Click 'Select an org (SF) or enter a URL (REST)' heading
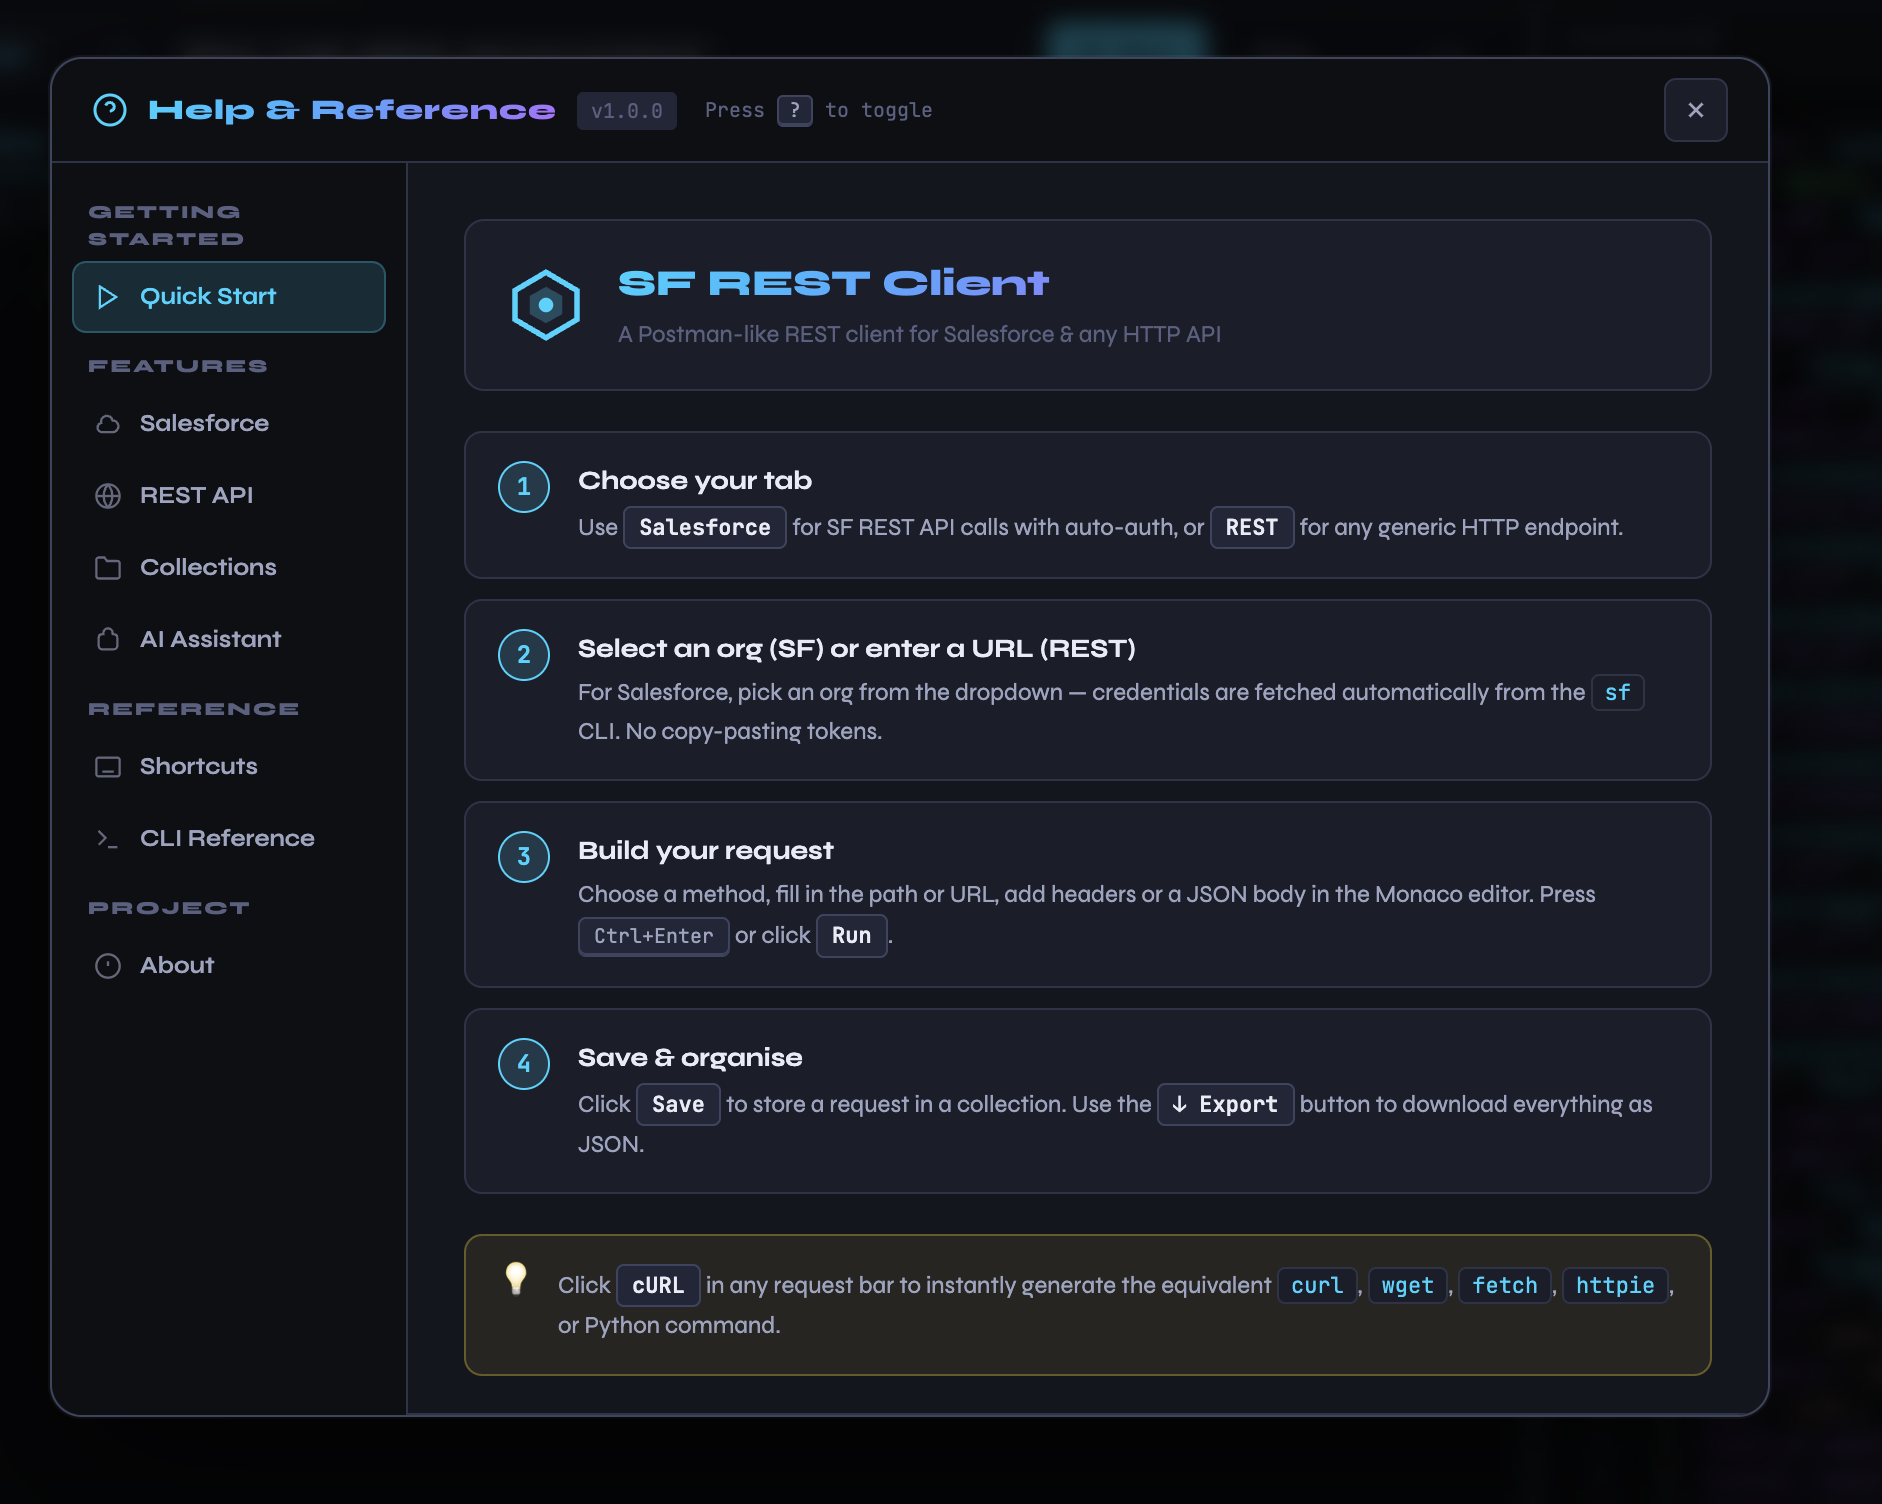1882x1504 pixels. pos(857,649)
